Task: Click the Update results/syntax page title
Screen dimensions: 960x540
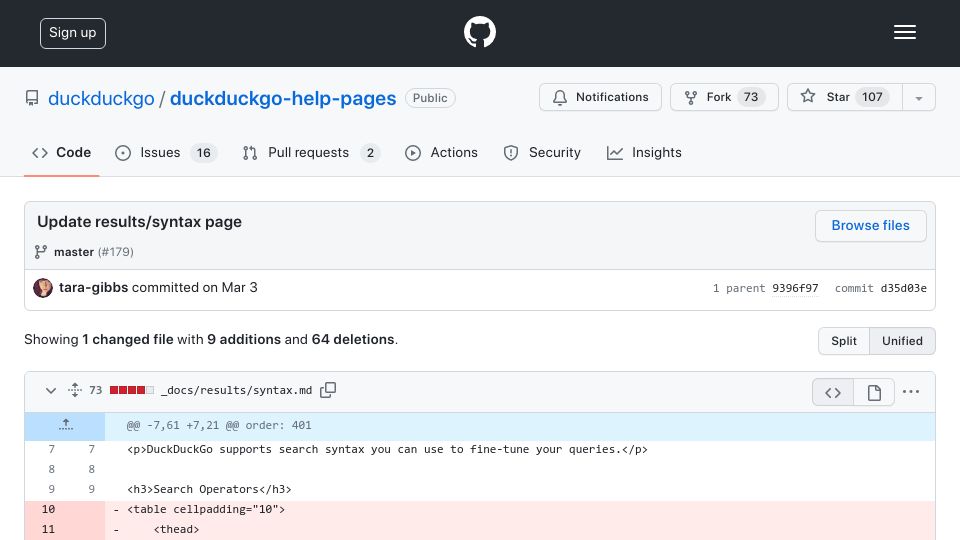Action: click(x=140, y=222)
